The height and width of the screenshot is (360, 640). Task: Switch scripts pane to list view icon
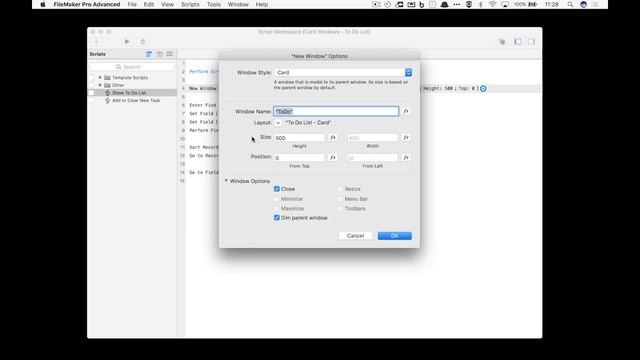point(149,54)
